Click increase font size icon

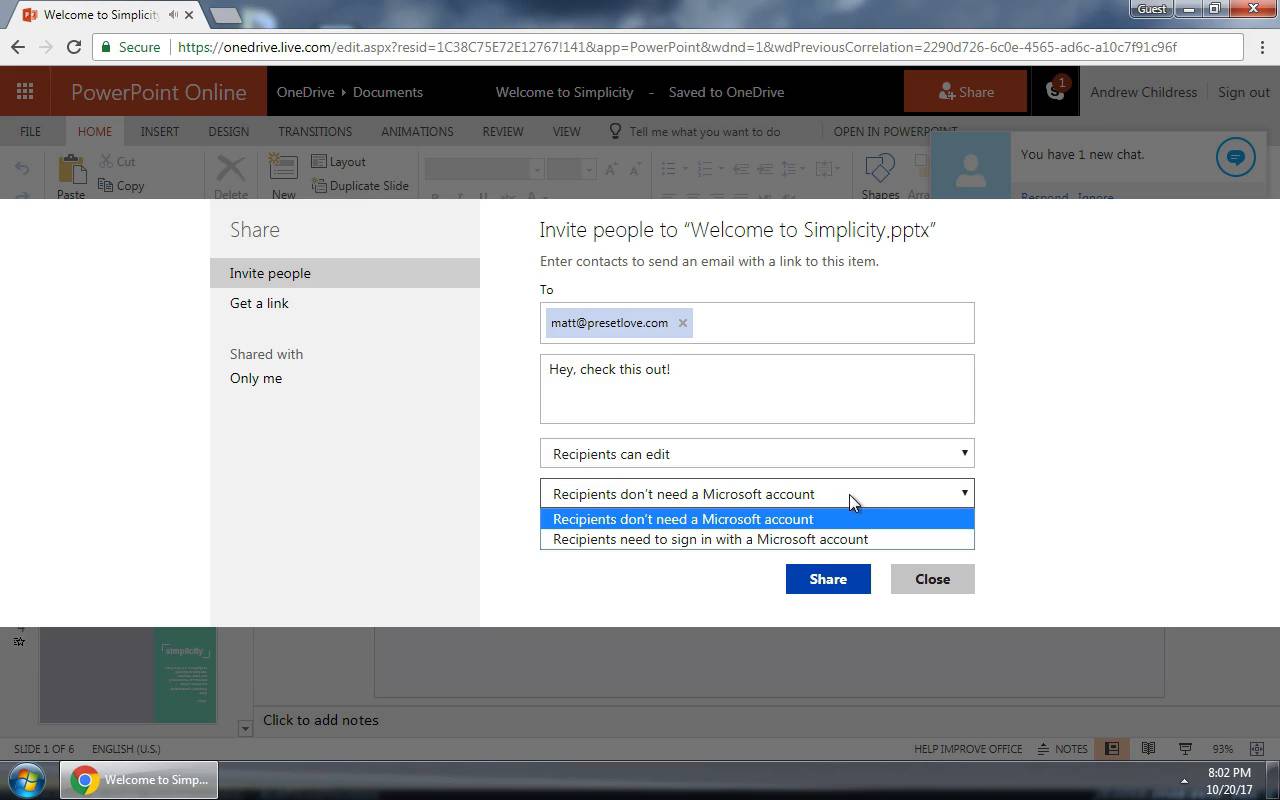[x=611, y=169]
